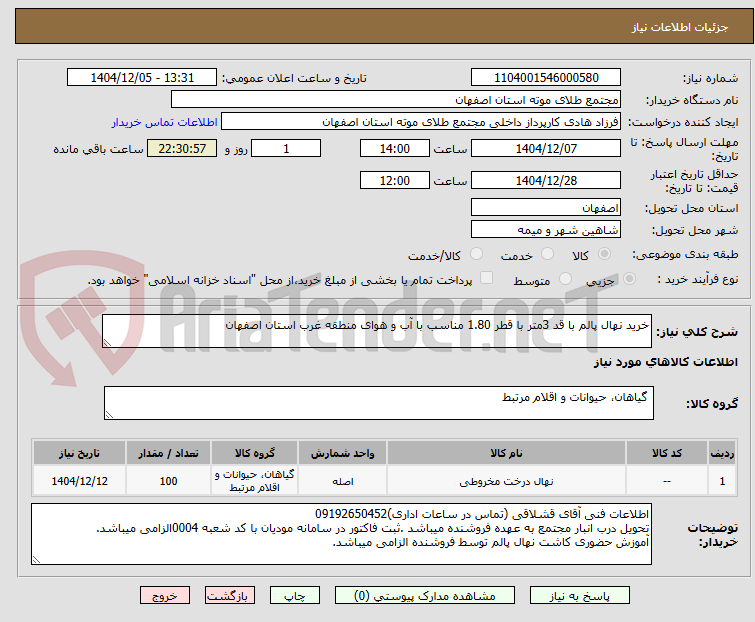
Task: Open اطلاعات تماس خریدار link
Action: tap(165, 122)
